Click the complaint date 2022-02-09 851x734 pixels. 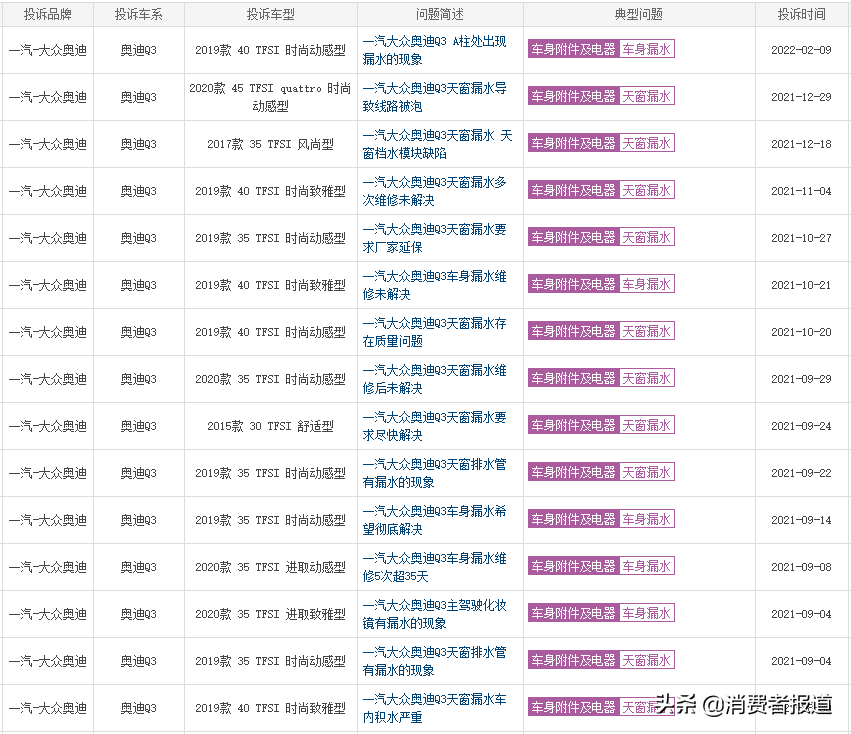801,50
